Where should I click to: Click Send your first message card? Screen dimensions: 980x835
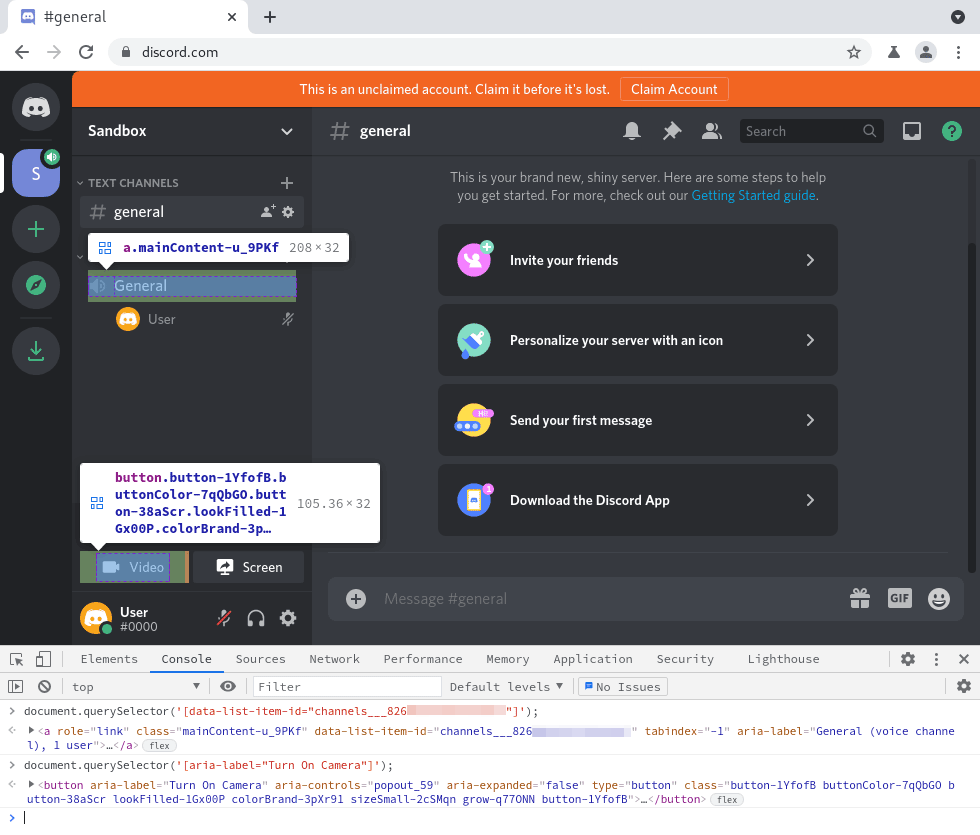click(638, 420)
